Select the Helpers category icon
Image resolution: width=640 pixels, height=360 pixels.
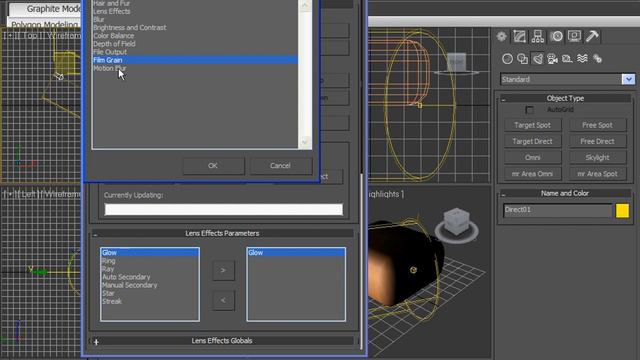point(567,59)
